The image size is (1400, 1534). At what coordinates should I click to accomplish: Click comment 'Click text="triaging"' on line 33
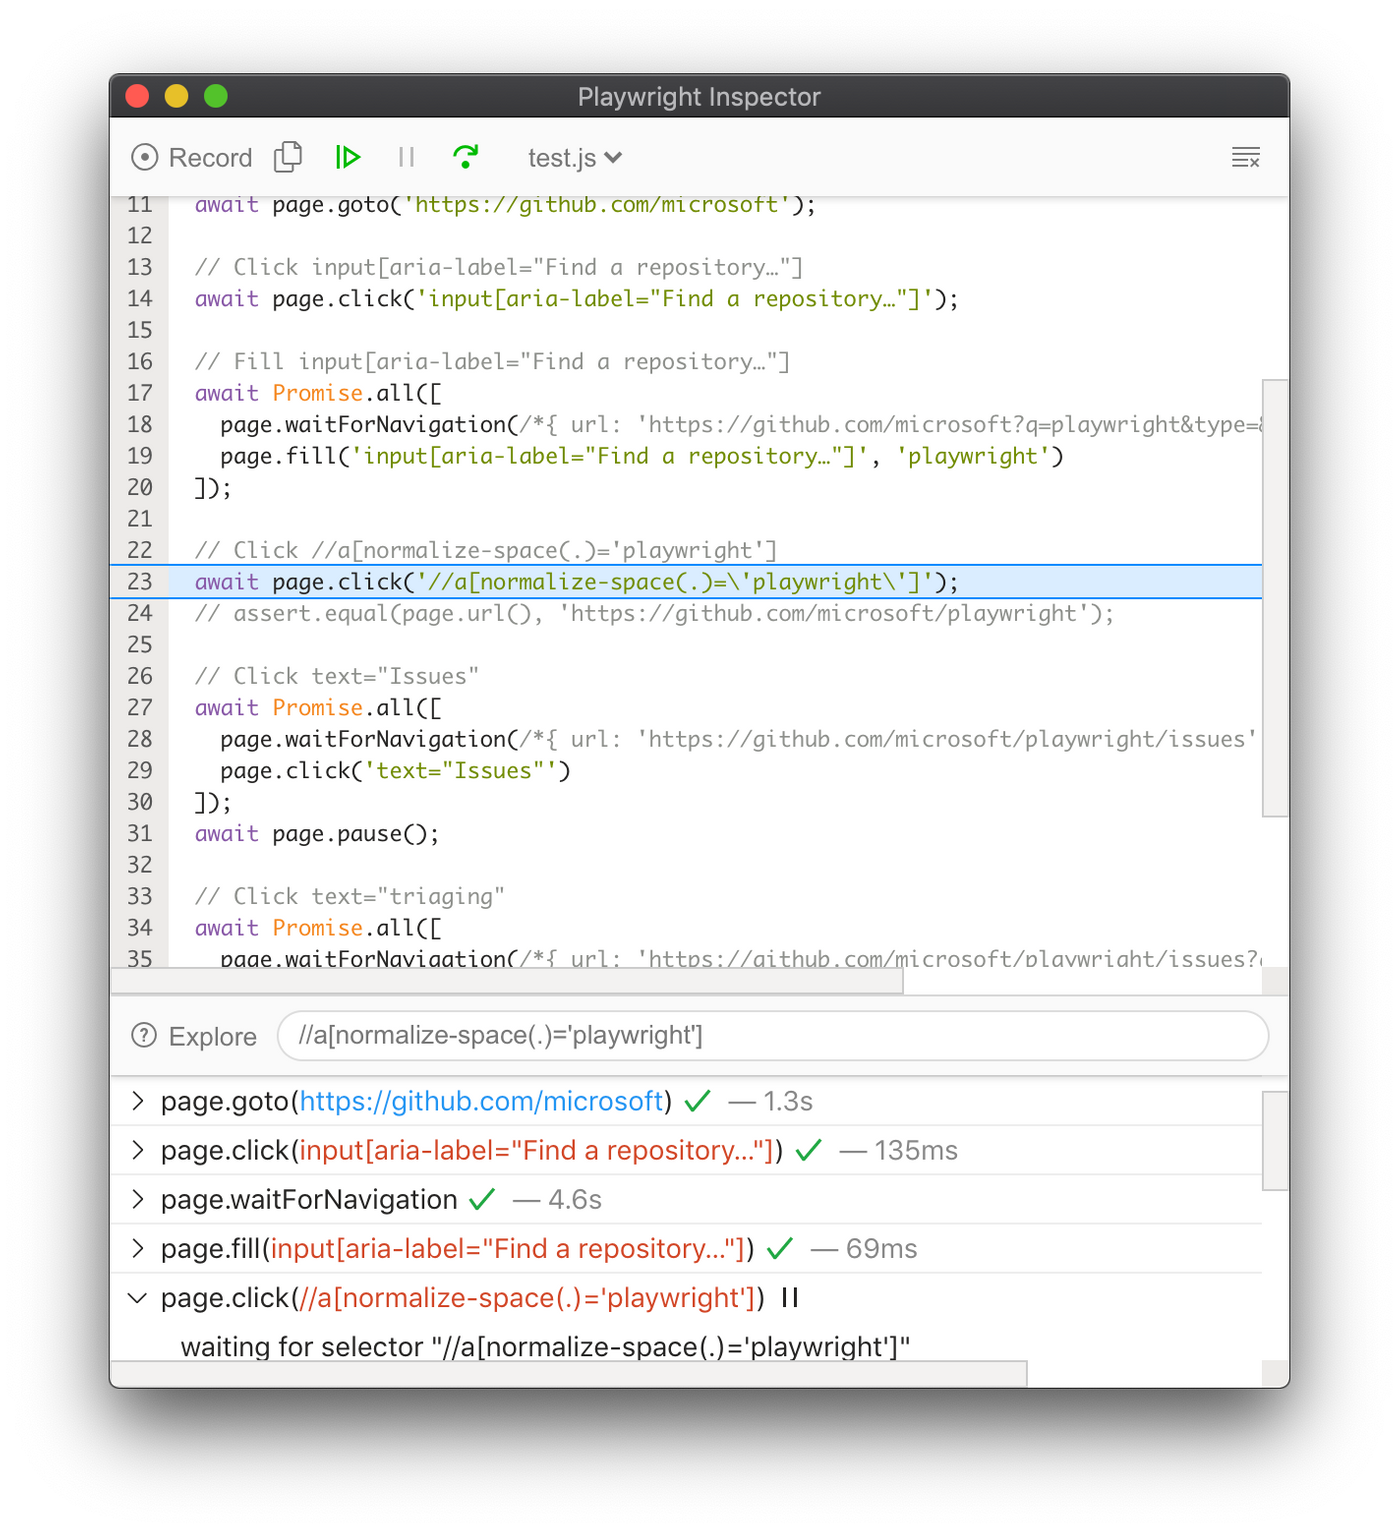349,896
